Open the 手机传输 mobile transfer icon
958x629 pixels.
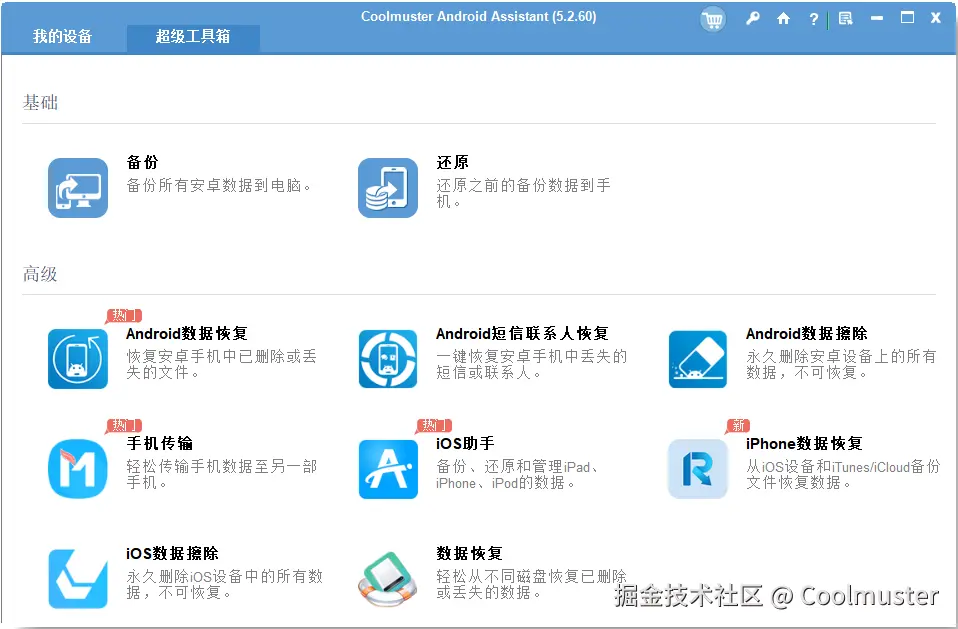78,469
